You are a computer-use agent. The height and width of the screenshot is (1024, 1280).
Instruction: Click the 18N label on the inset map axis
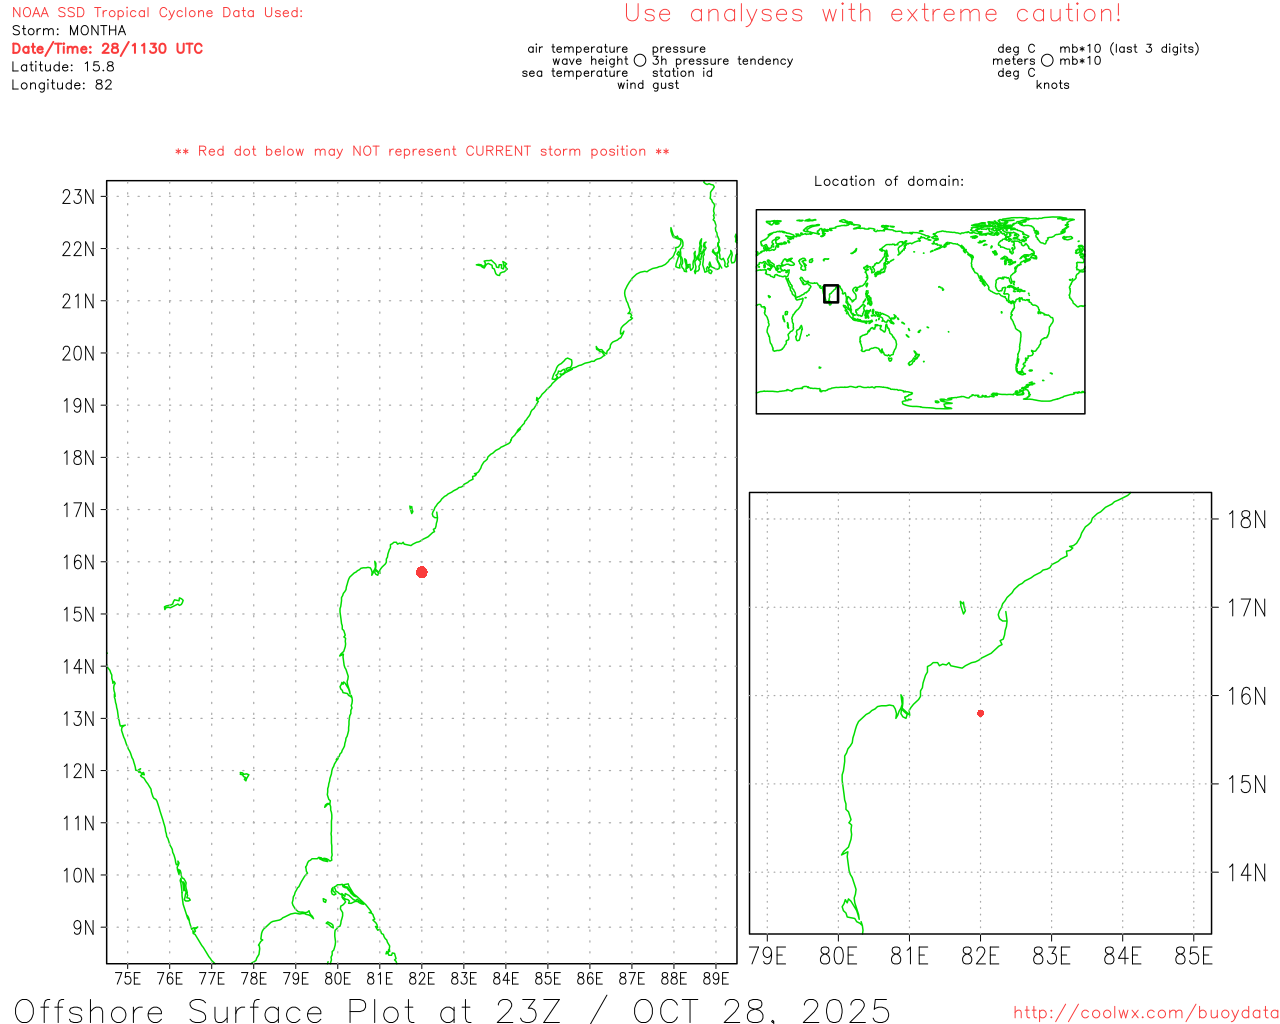[1246, 519]
